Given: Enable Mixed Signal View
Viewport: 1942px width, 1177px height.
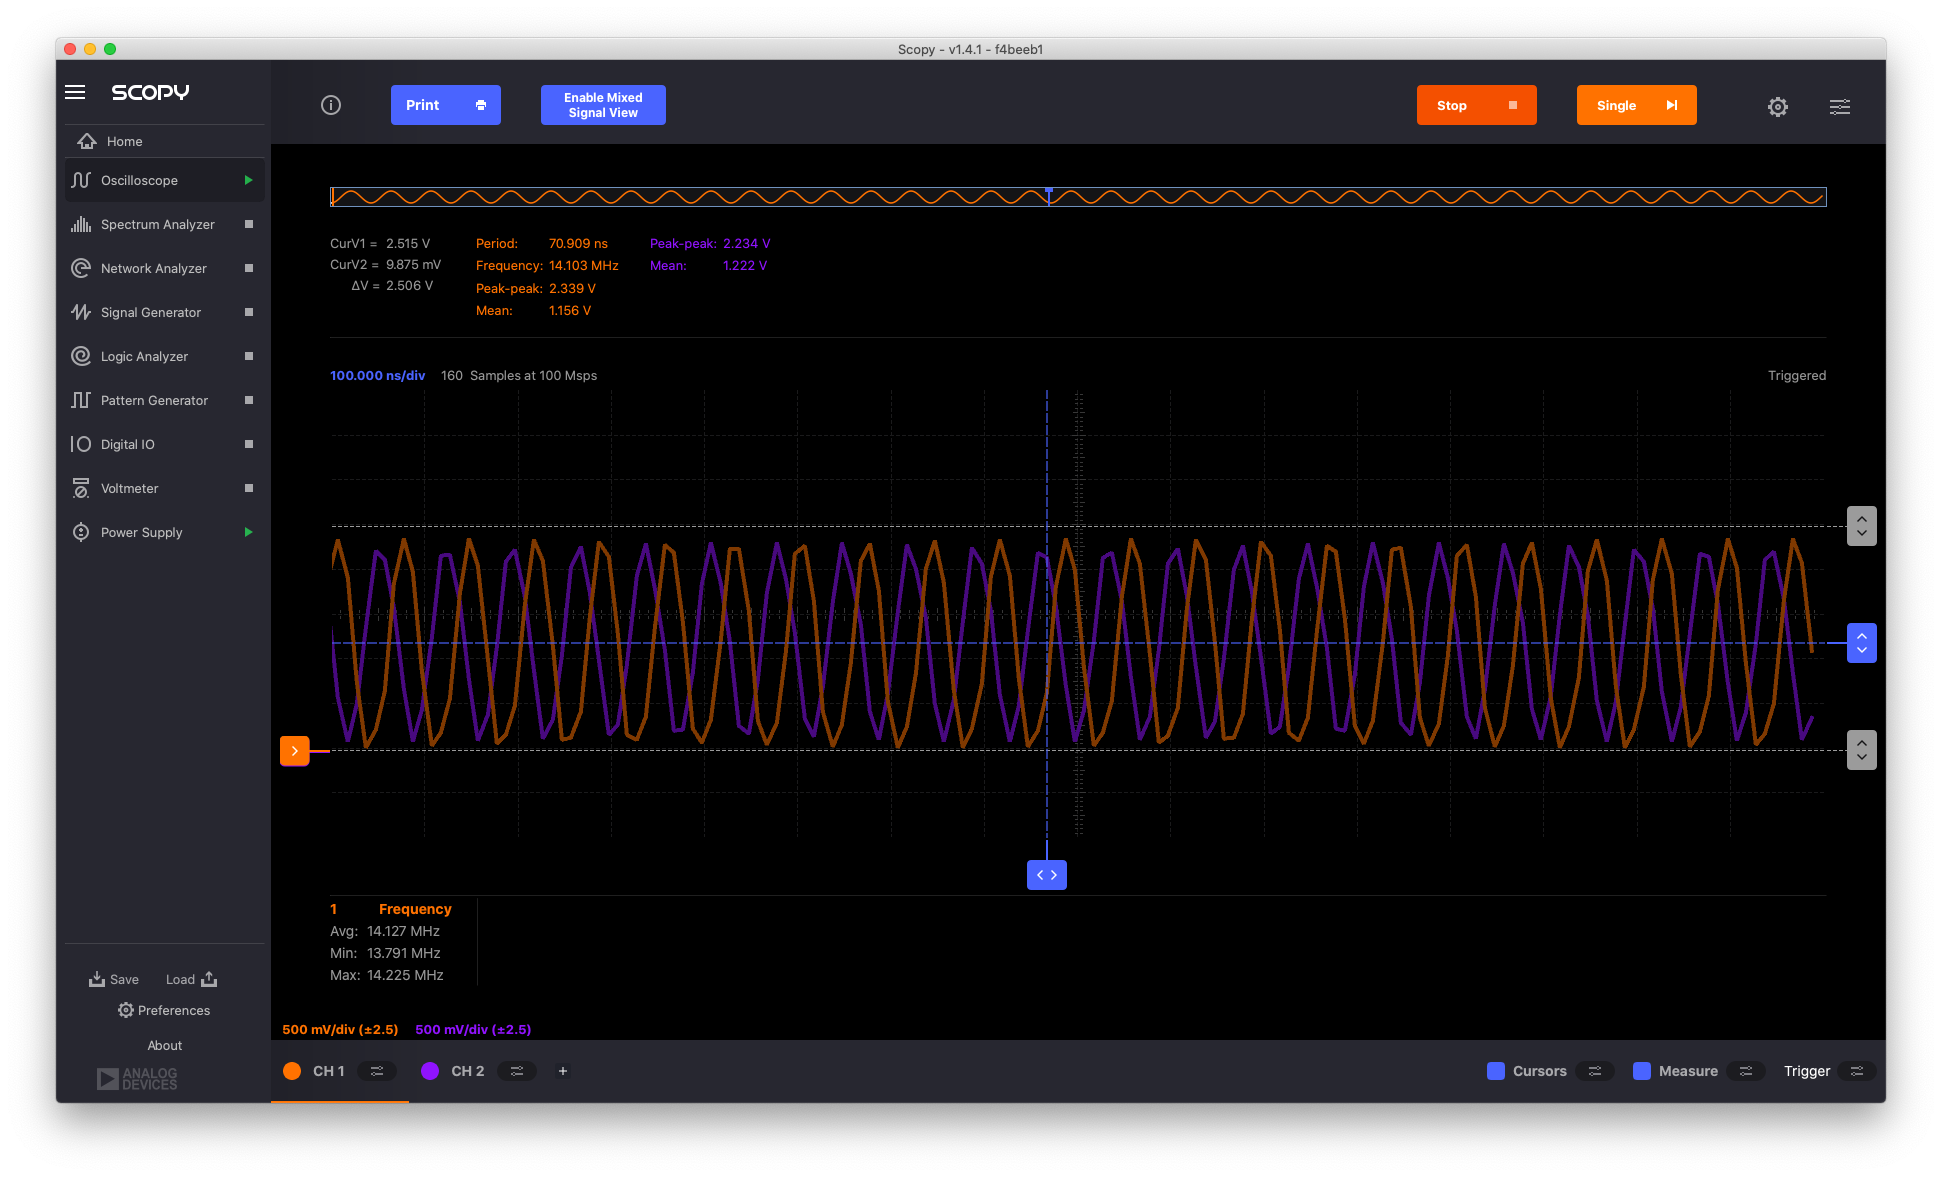Looking at the screenshot, I should [602, 105].
